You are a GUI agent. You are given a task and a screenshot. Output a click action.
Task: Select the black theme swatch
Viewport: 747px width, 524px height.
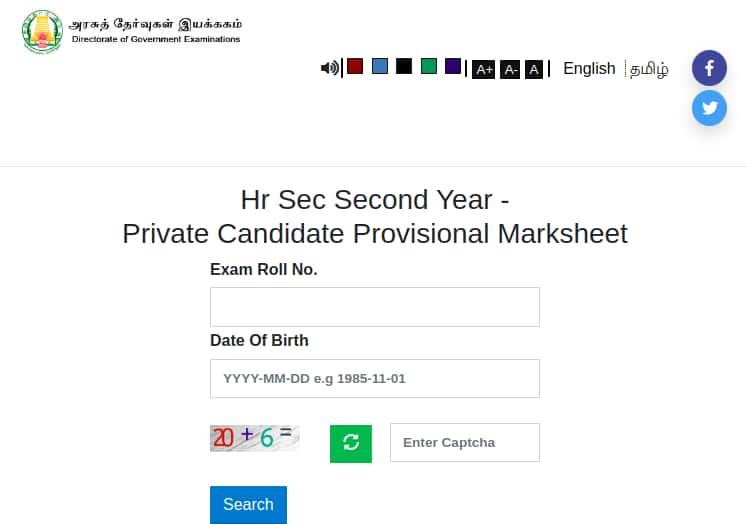404,66
